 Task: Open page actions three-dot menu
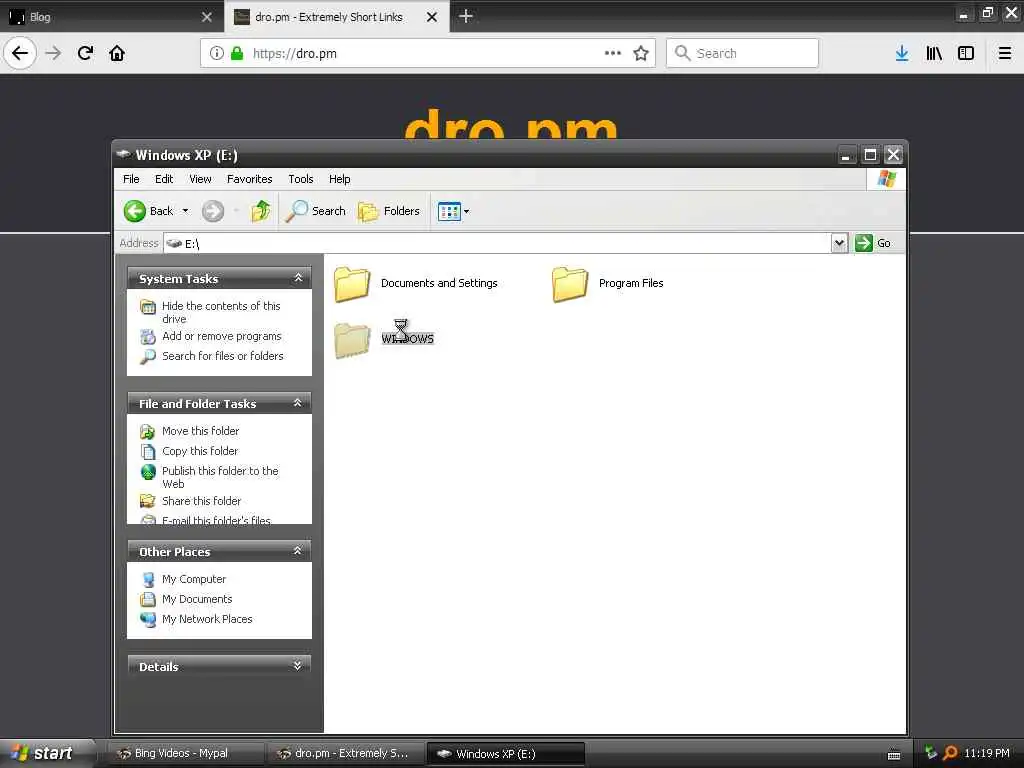[x=613, y=53]
